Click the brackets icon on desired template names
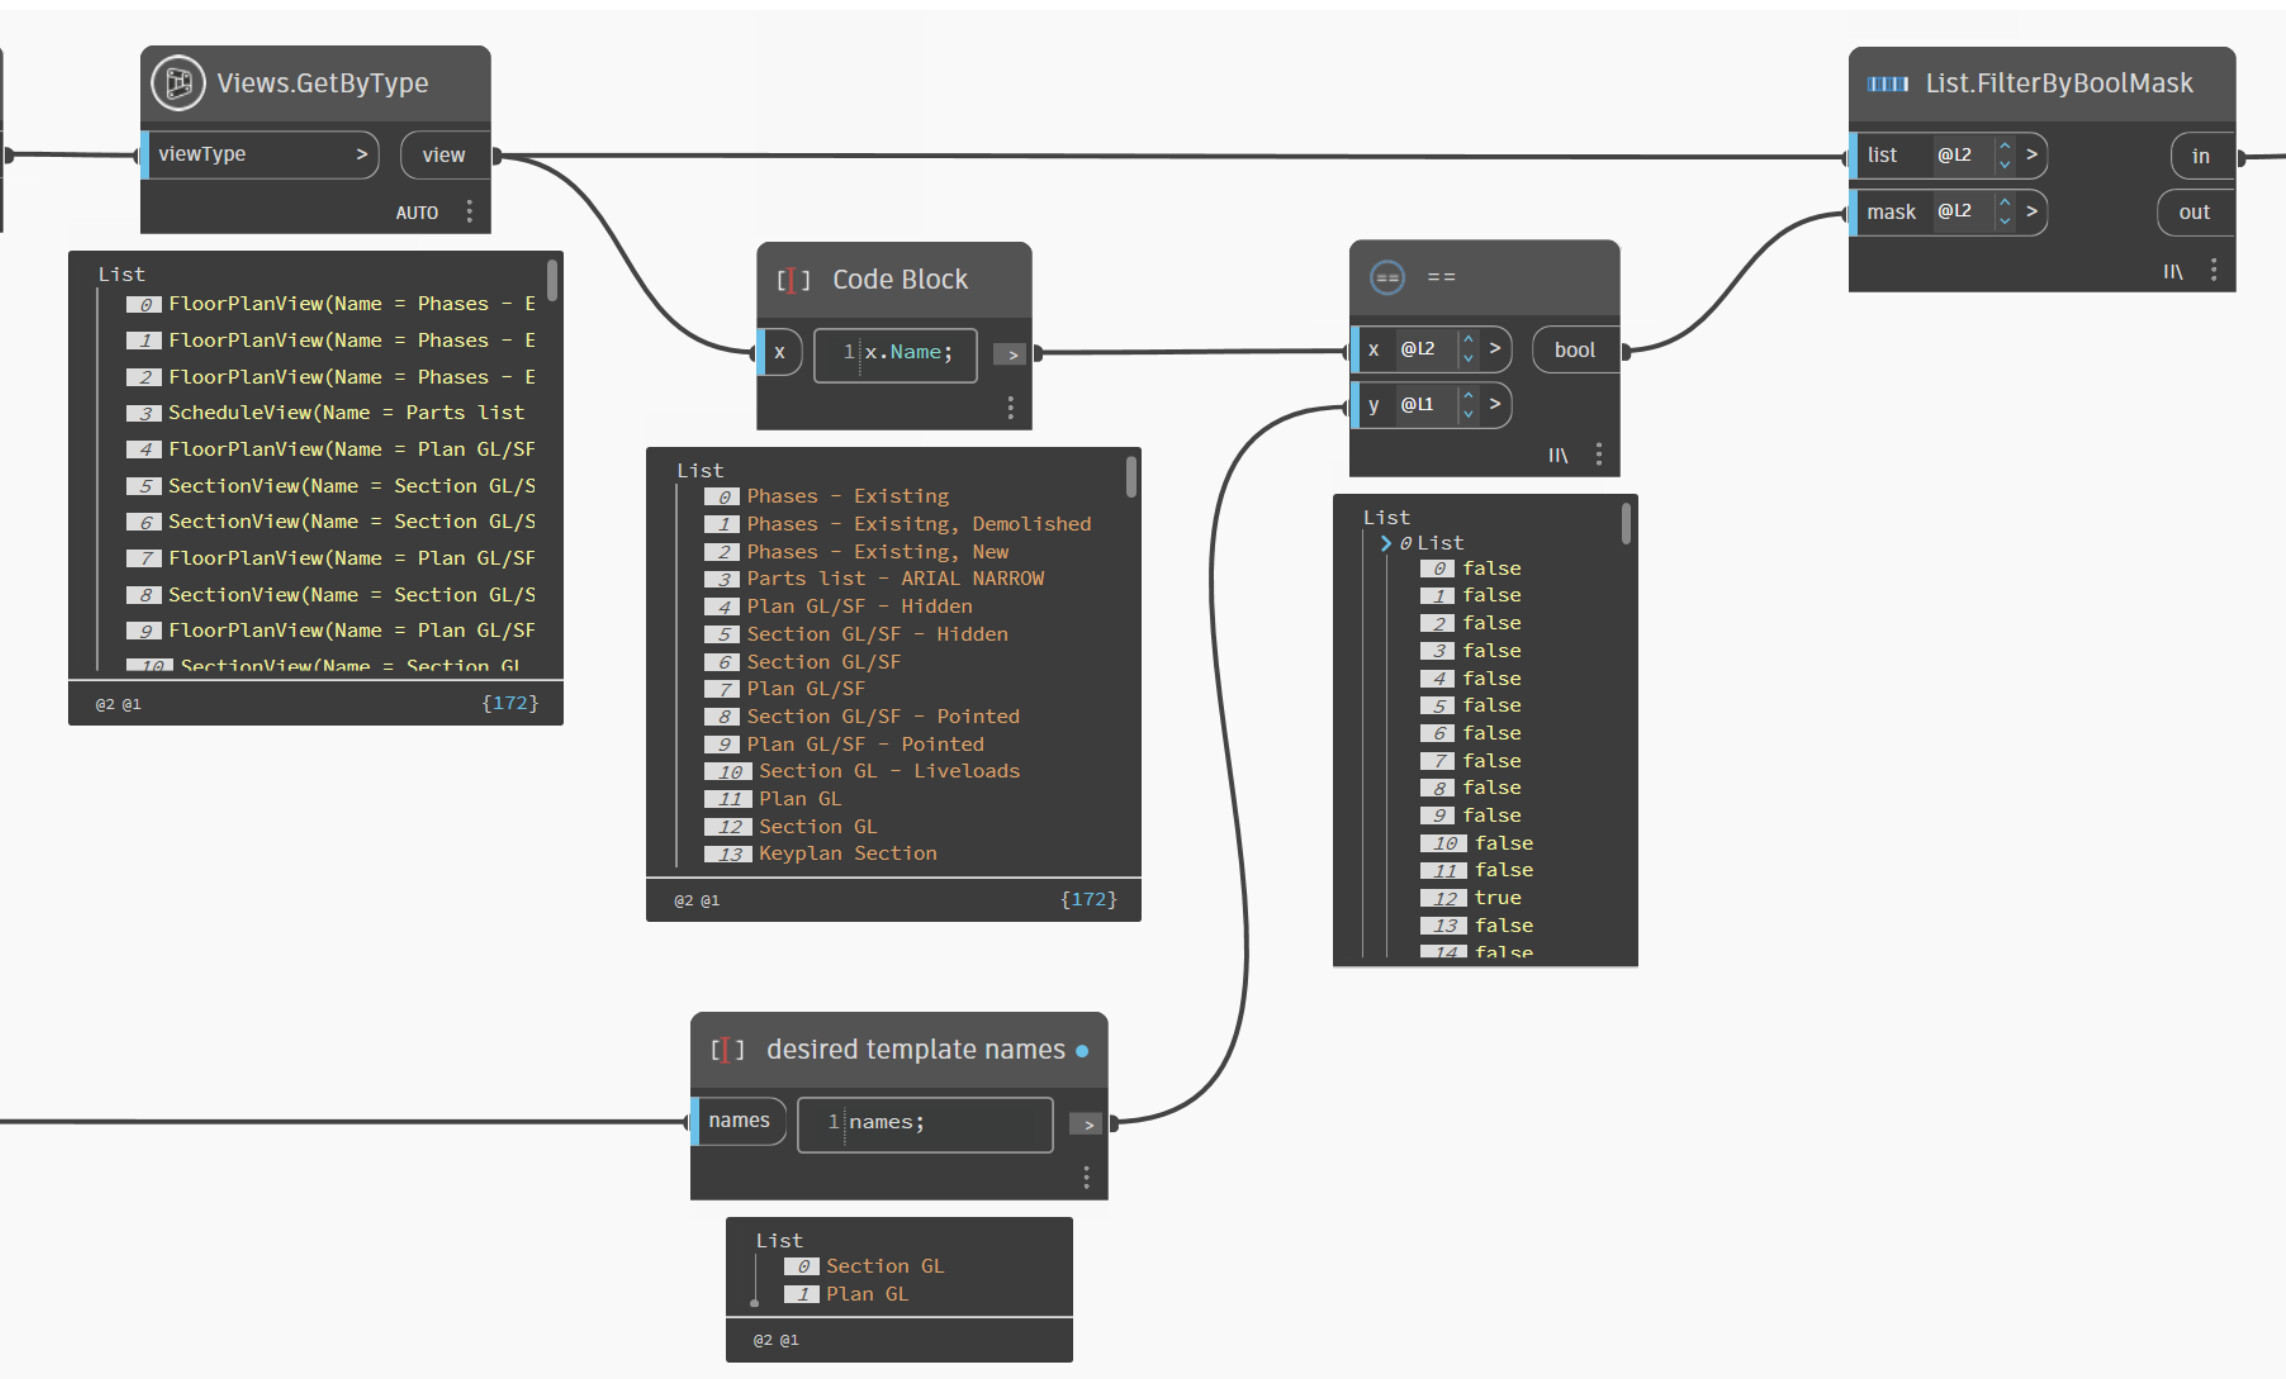 (x=728, y=1050)
